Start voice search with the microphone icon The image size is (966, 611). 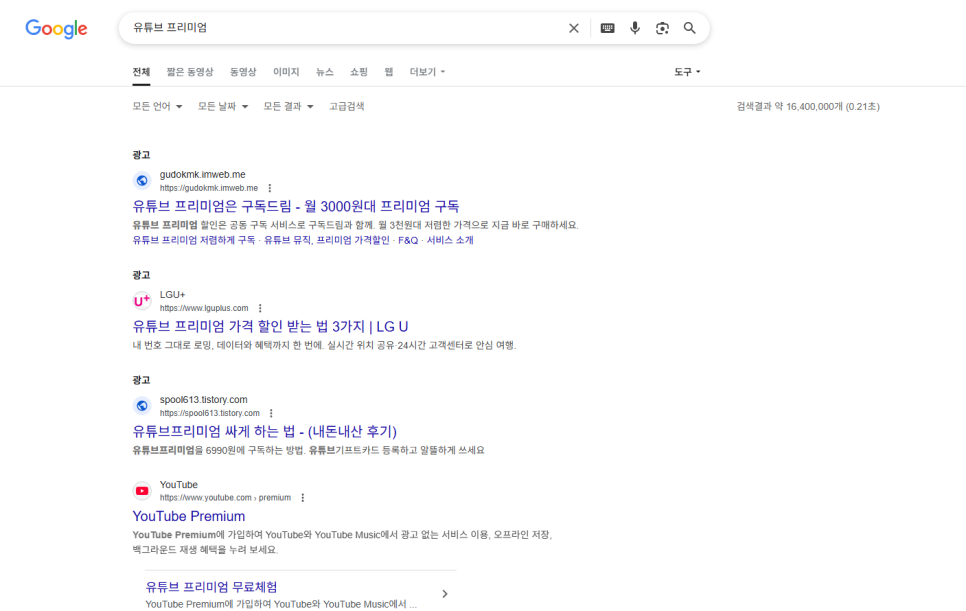click(635, 28)
